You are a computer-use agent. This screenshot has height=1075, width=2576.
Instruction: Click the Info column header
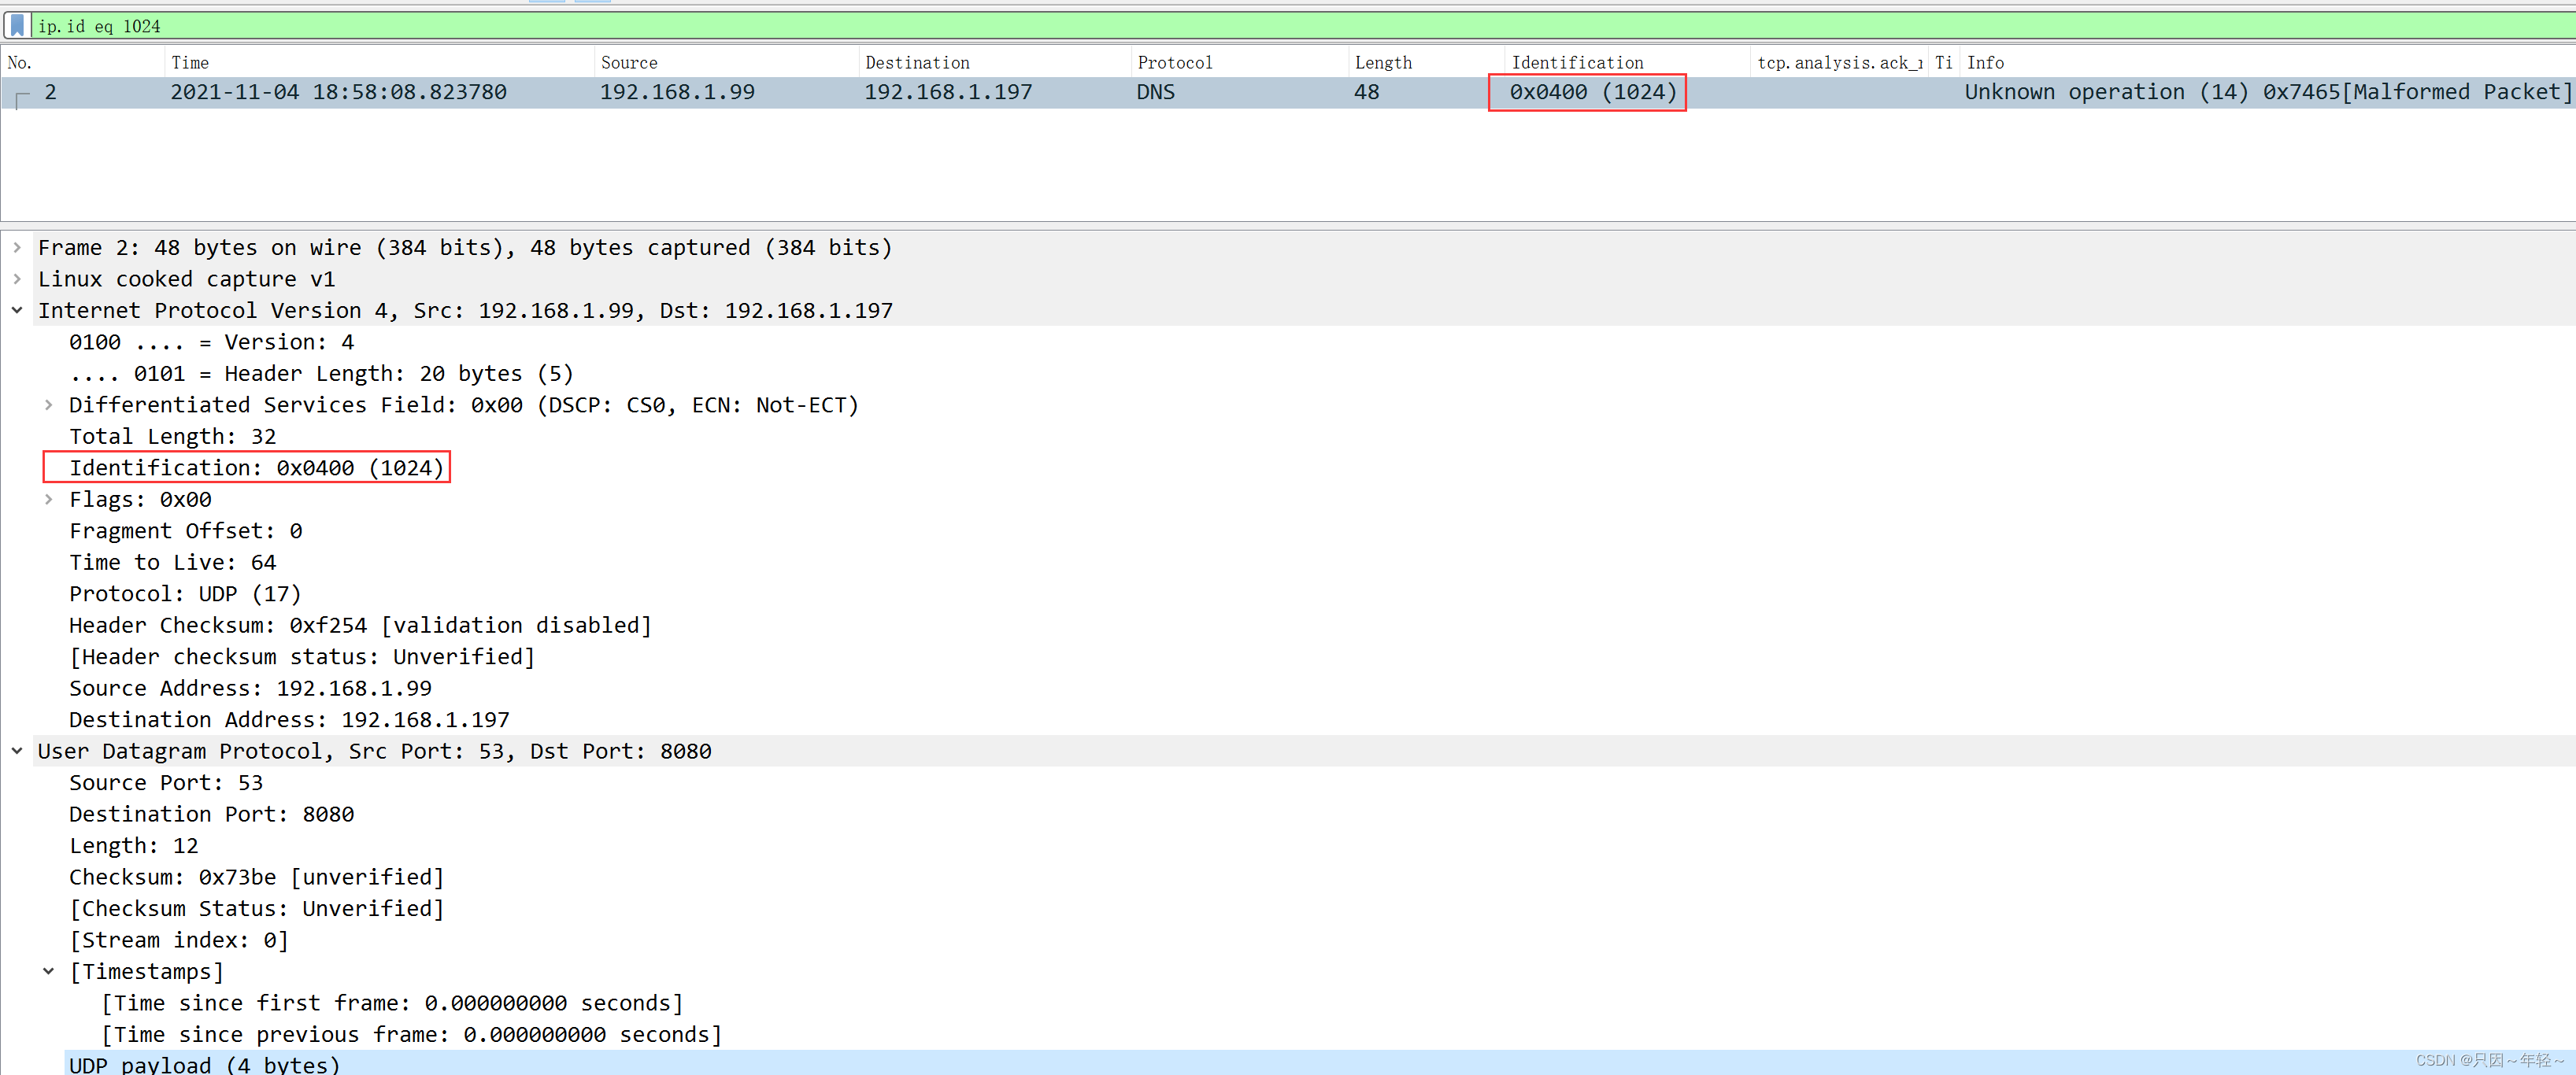click(x=1985, y=63)
